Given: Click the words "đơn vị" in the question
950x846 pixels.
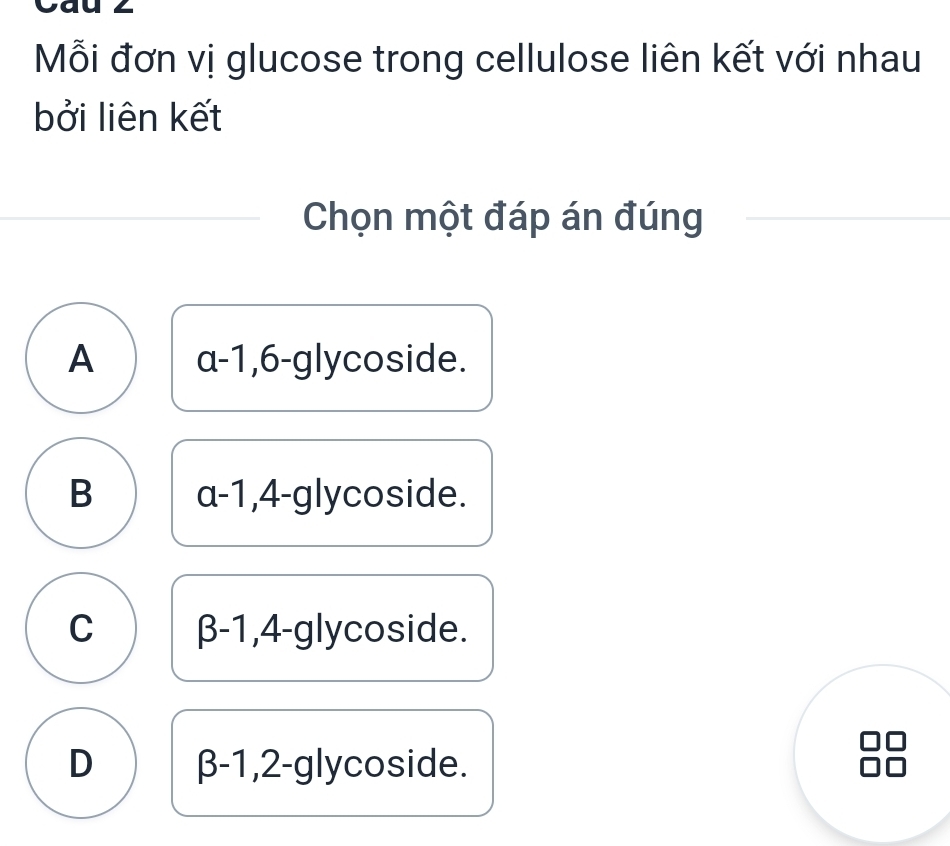Looking at the screenshot, I should click(x=165, y=60).
